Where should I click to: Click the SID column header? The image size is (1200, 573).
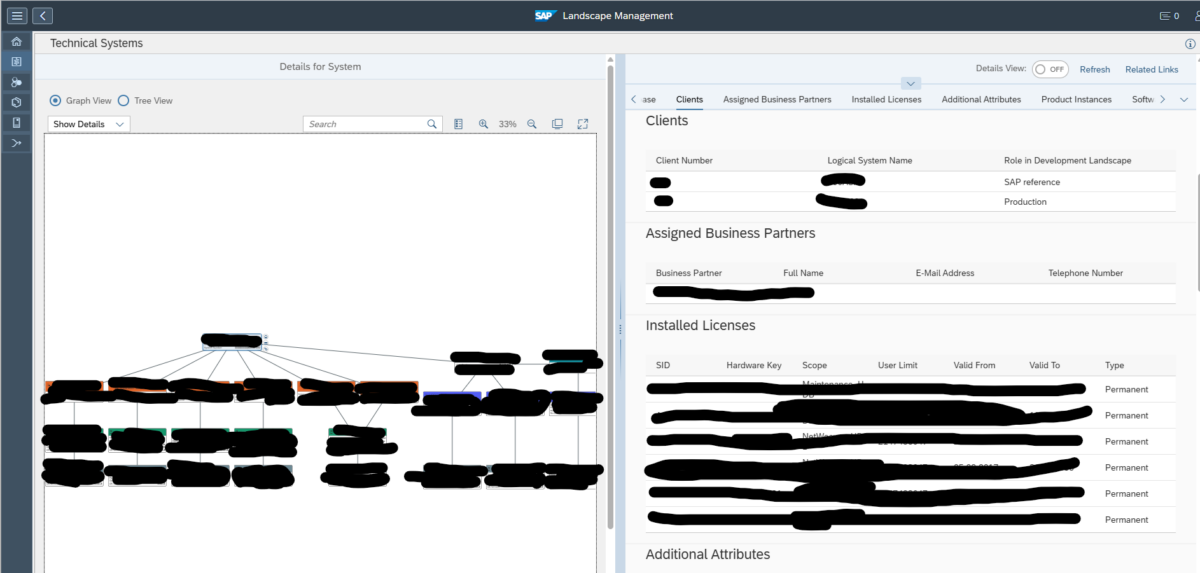point(662,365)
